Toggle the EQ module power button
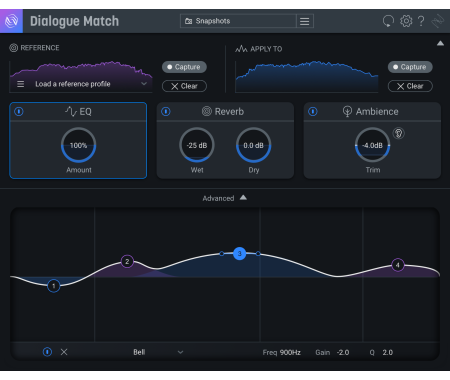The height and width of the screenshot is (380, 450). click(19, 111)
